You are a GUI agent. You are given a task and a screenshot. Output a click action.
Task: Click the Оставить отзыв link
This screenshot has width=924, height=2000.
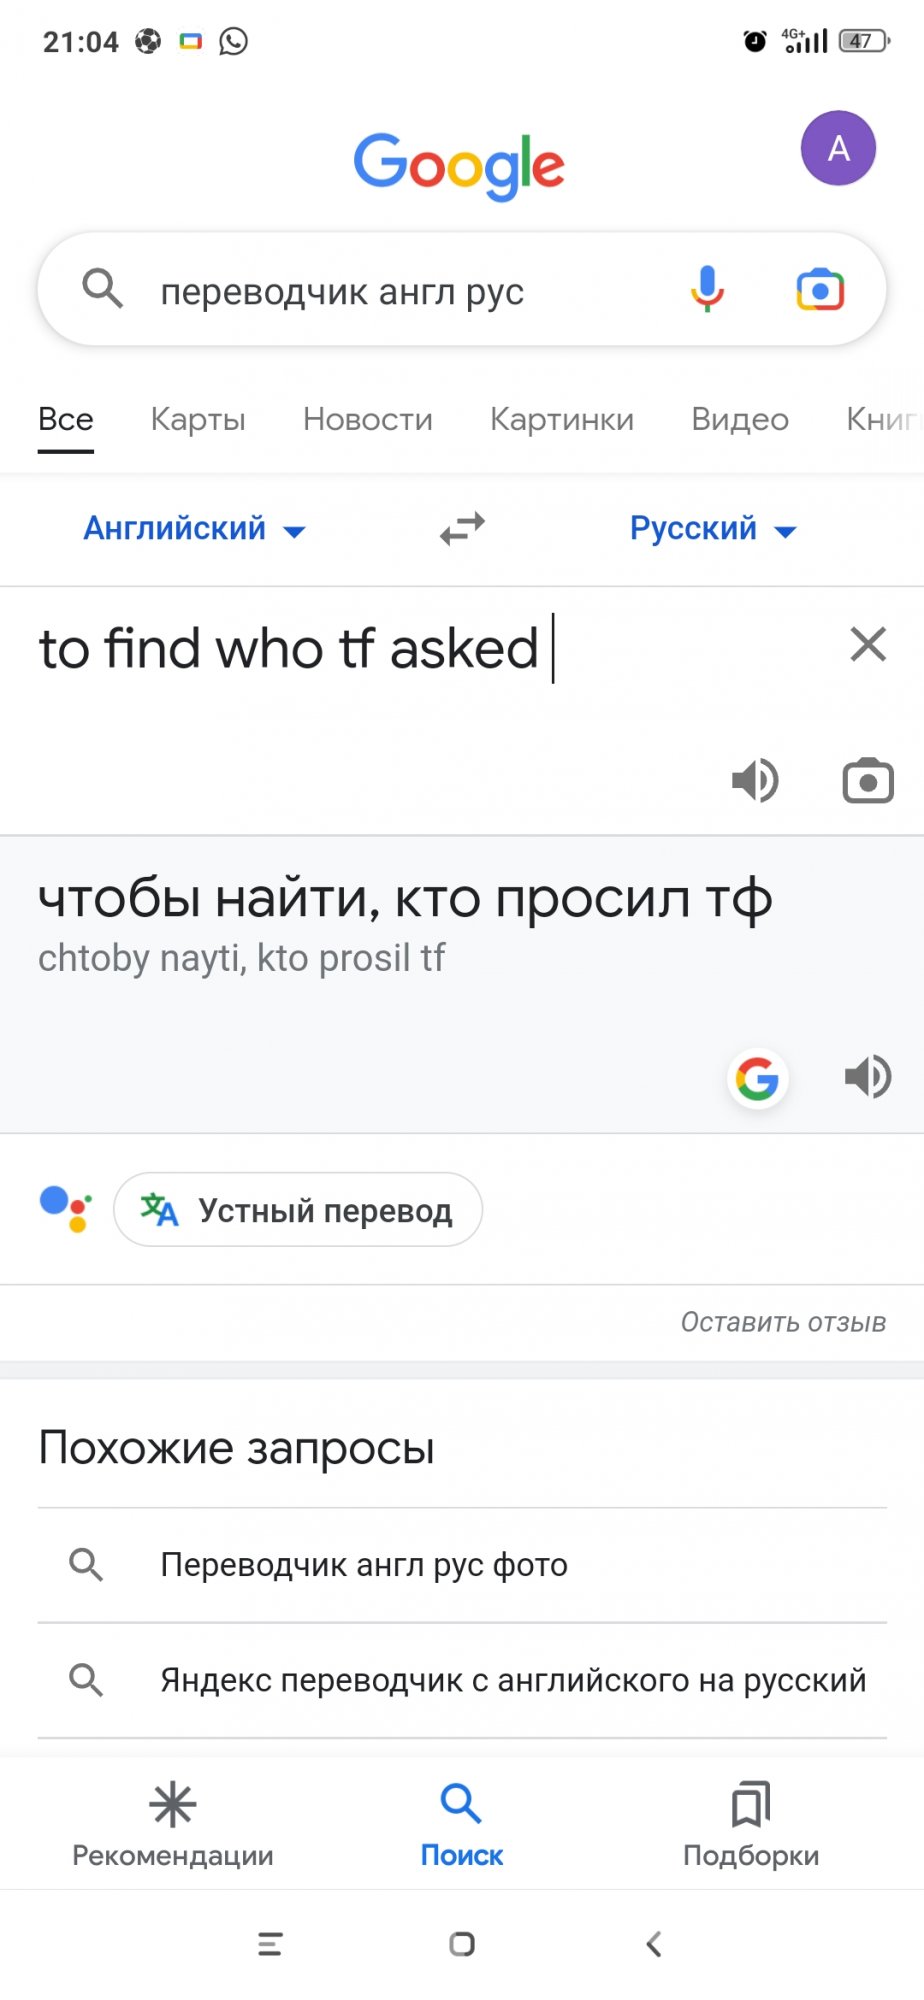[783, 1322]
